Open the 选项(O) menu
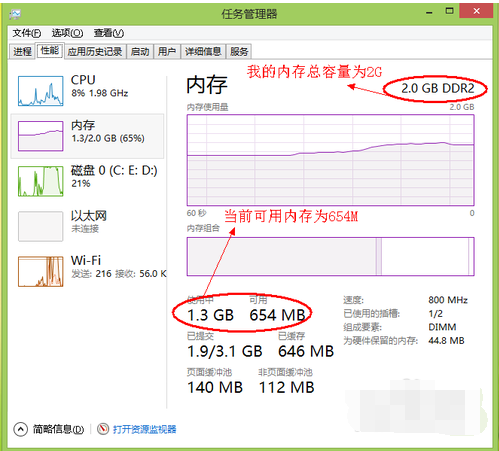499x451 pixels. (67, 33)
